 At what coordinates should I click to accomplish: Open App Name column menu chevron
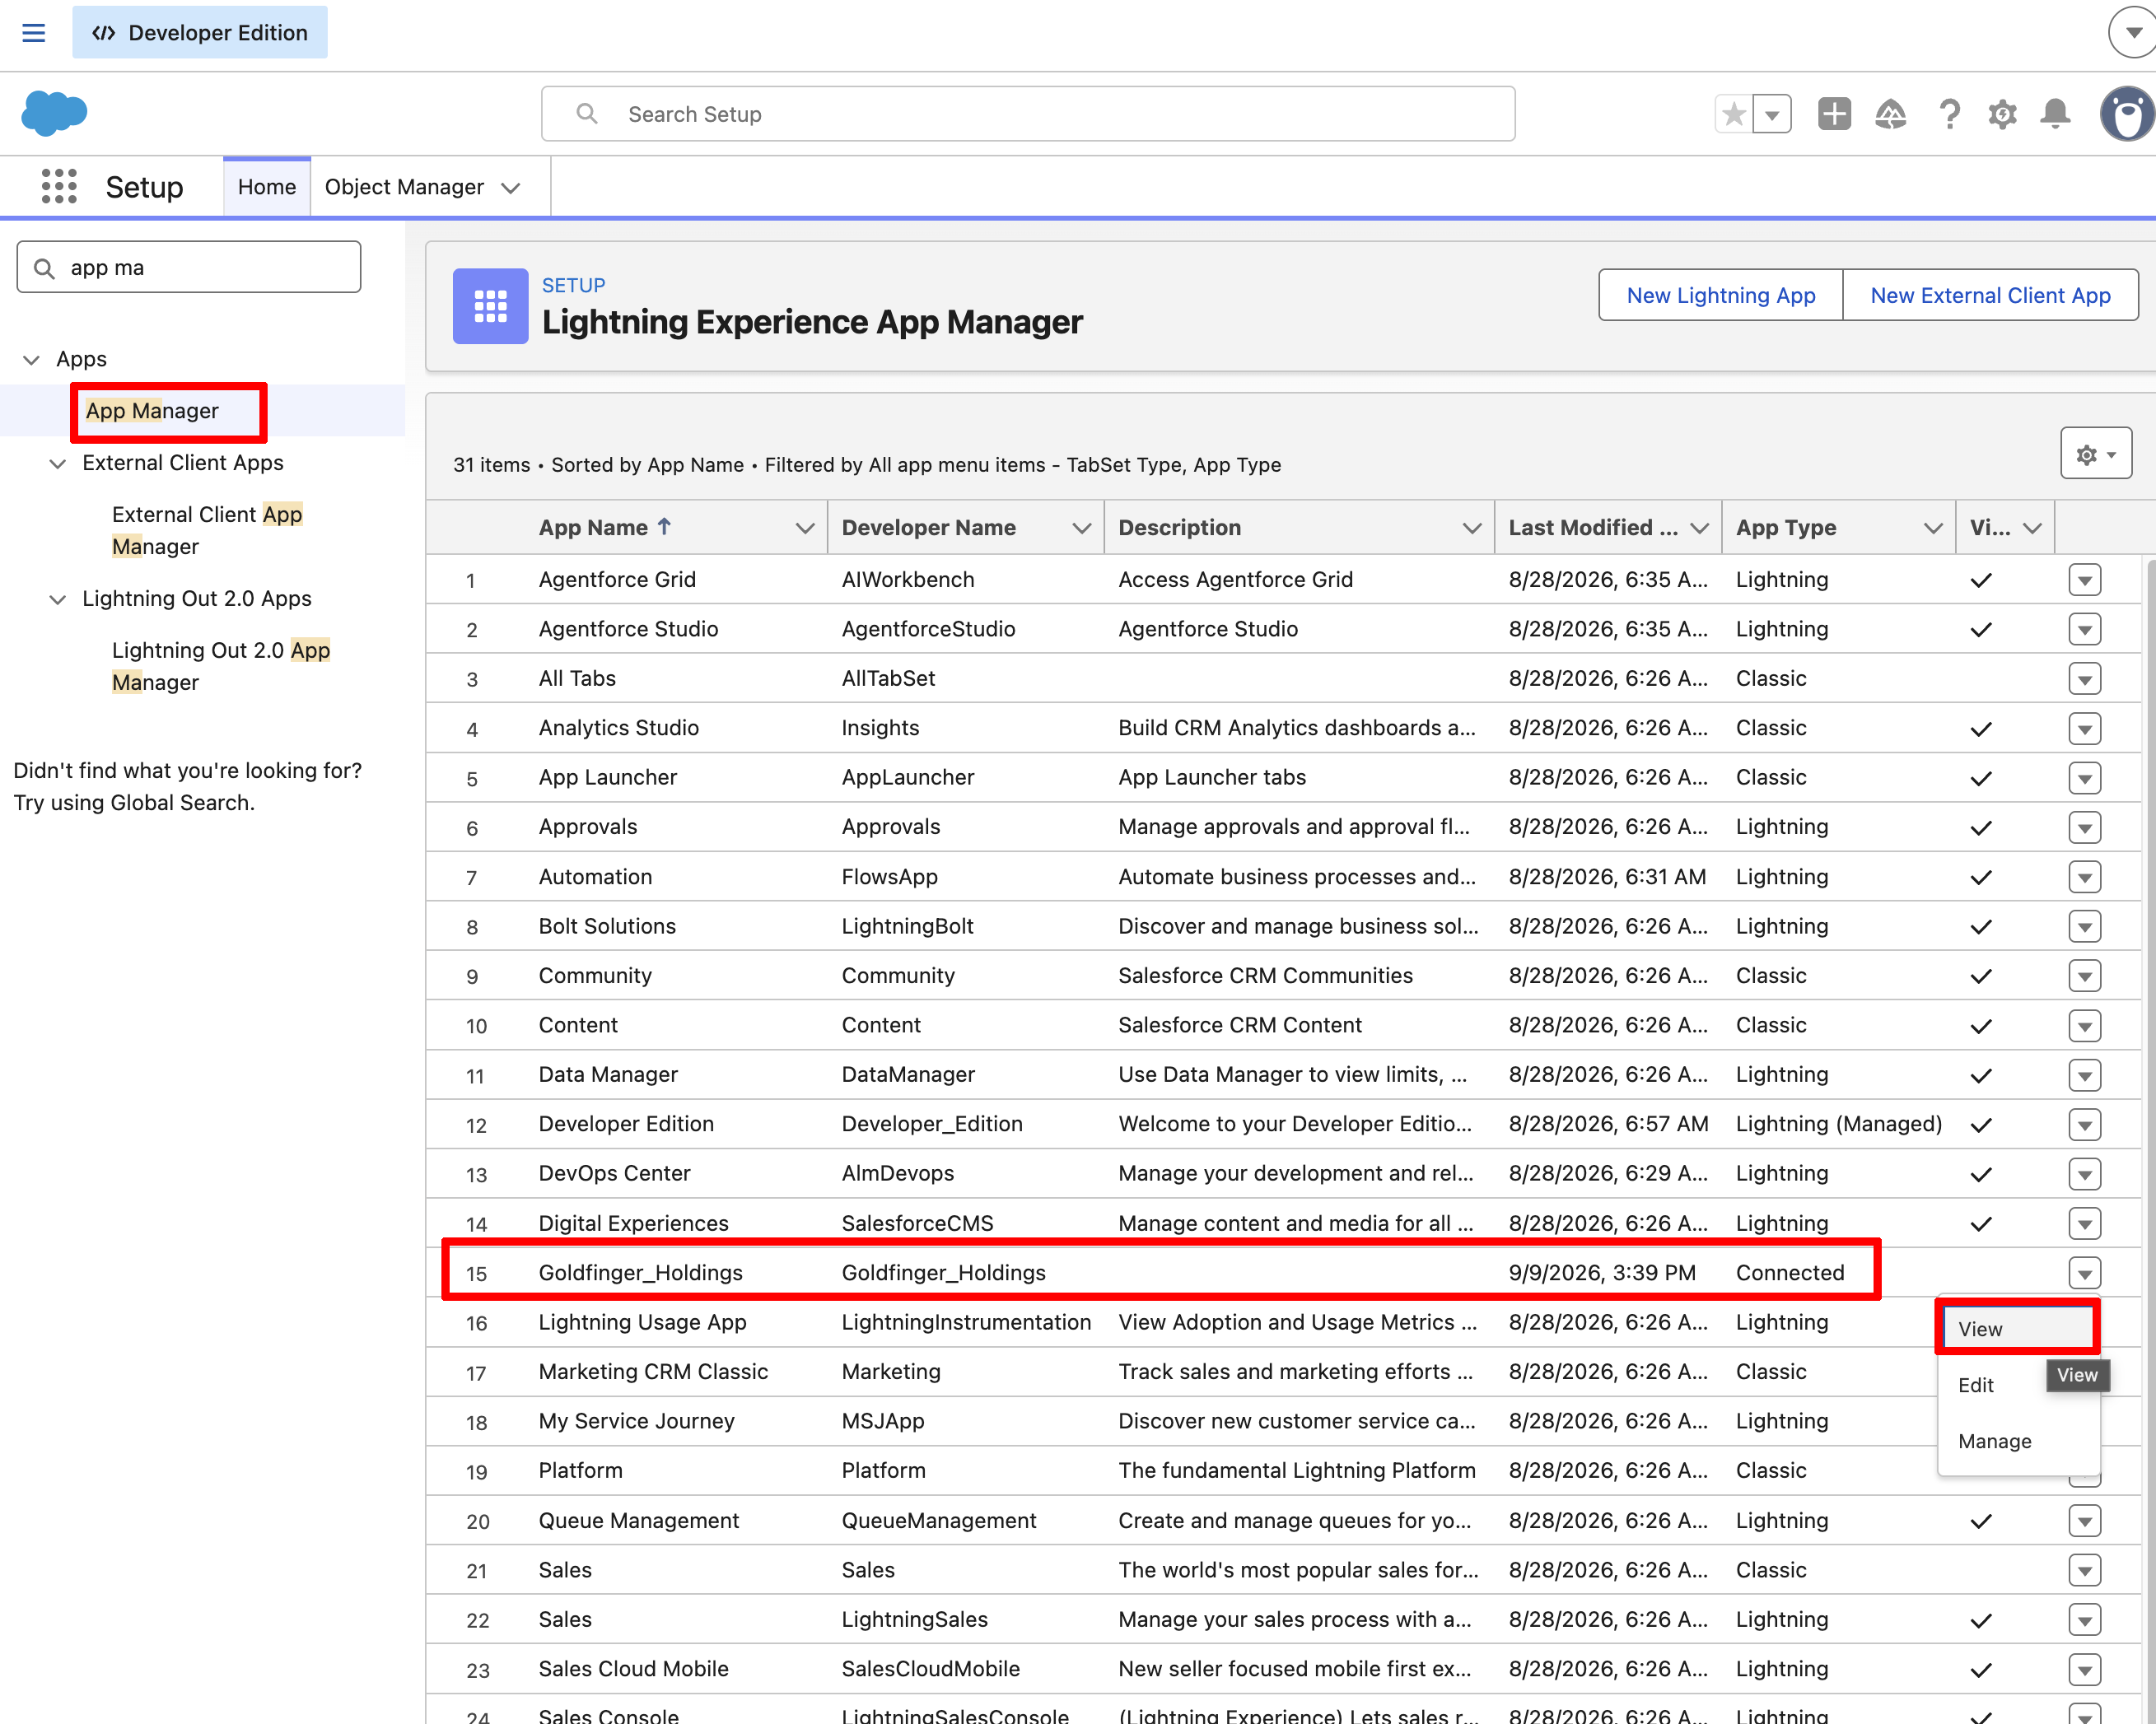click(x=804, y=528)
